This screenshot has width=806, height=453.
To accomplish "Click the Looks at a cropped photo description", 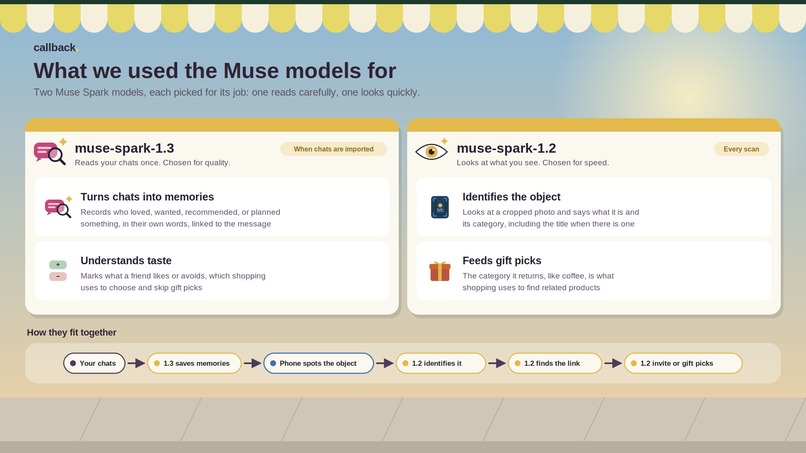I will coord(551,218).
